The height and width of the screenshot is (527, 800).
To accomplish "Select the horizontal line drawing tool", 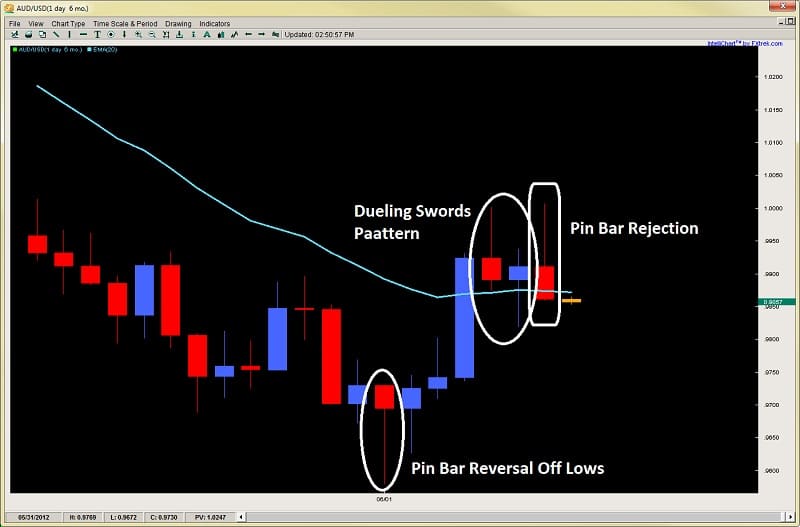I will click(x=83, y=35).
